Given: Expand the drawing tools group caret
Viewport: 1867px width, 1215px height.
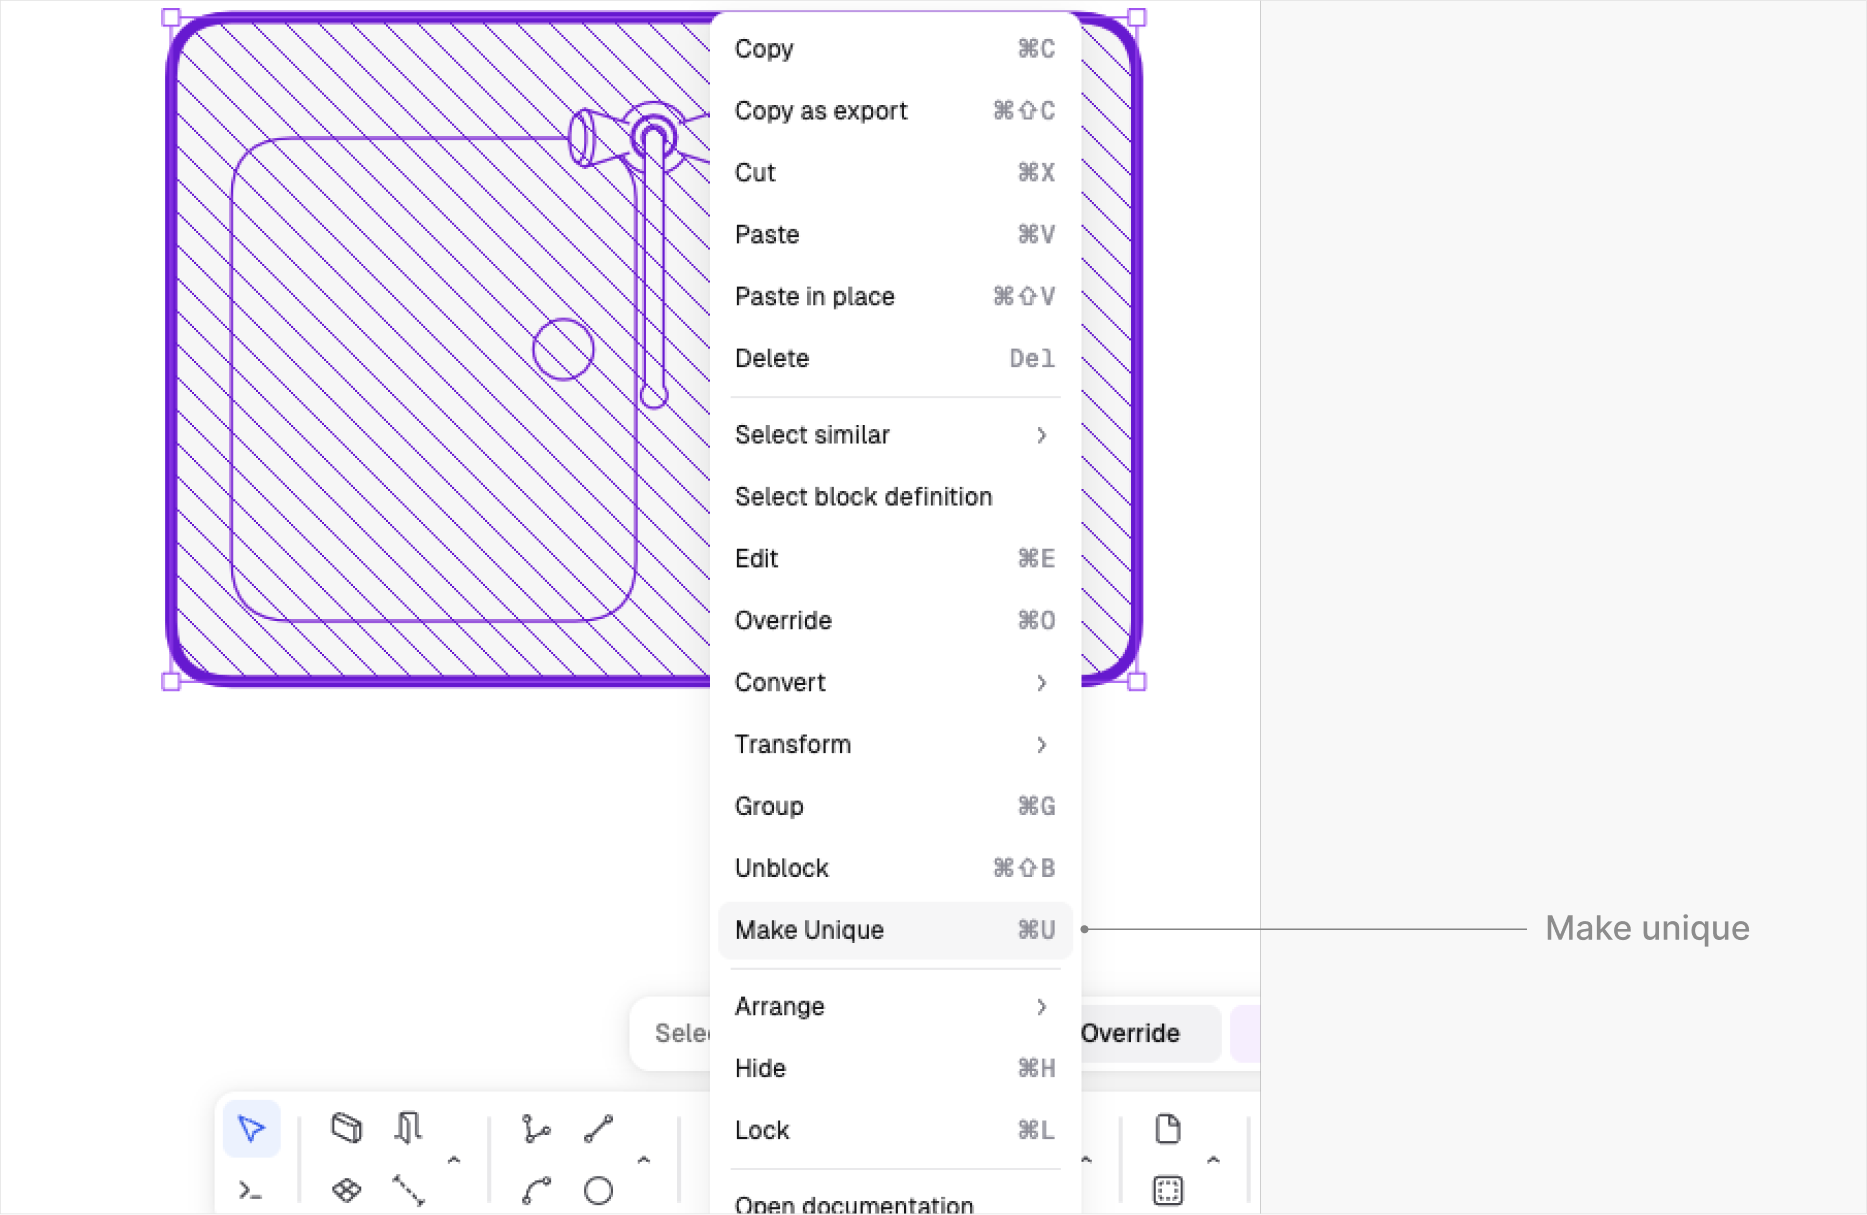Looking at the screenshot, I should (x=644, y=1160).
